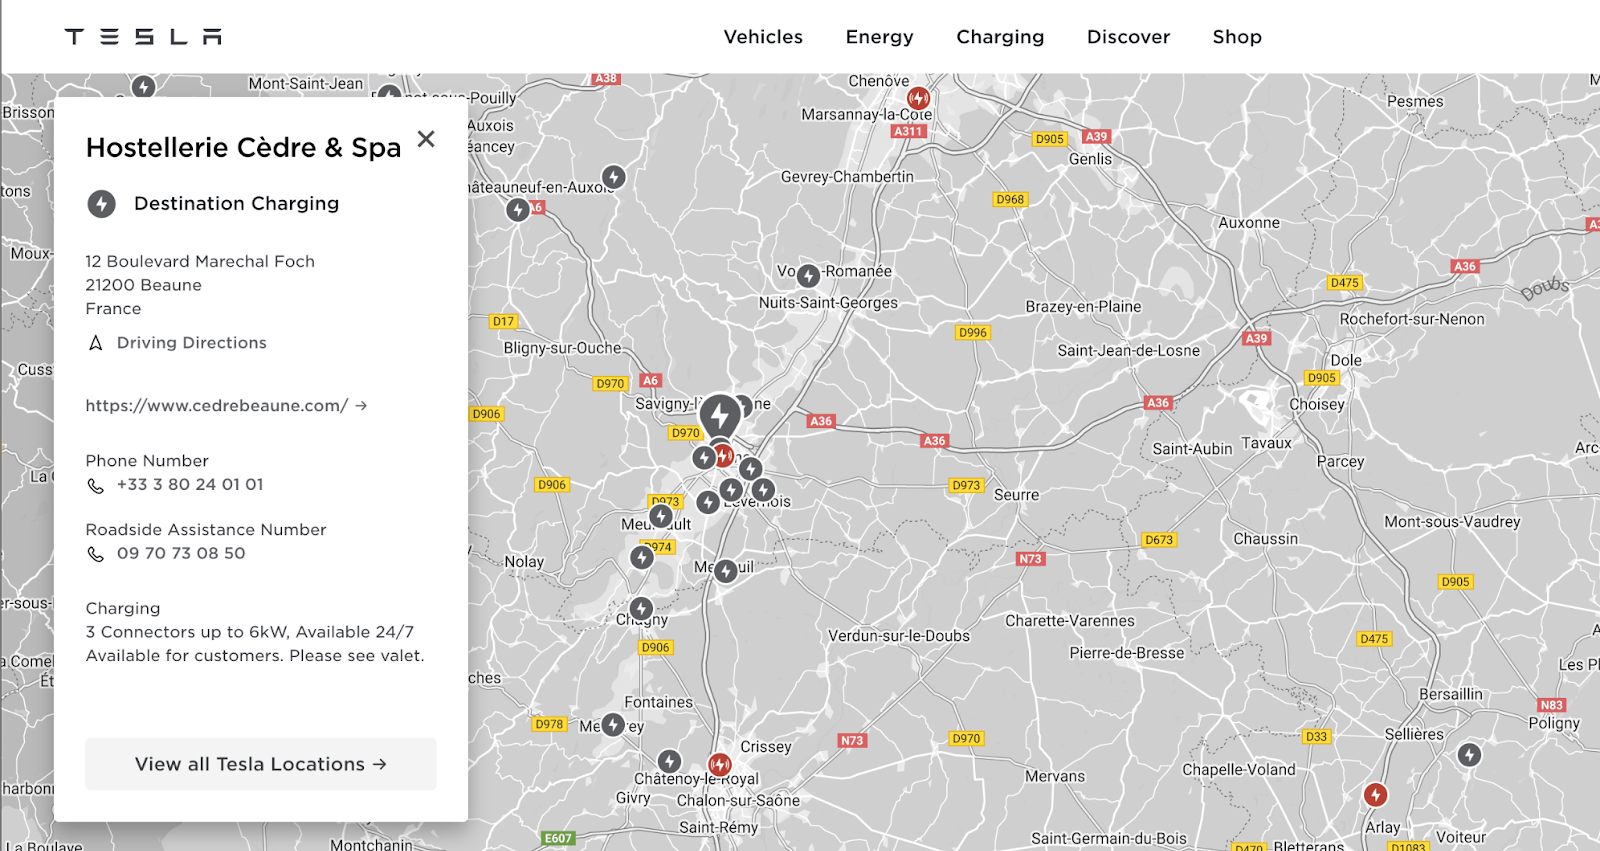This screenshot has height=851, width=1600.
Task: Open the Charging menu
Action: [1000, 37]
